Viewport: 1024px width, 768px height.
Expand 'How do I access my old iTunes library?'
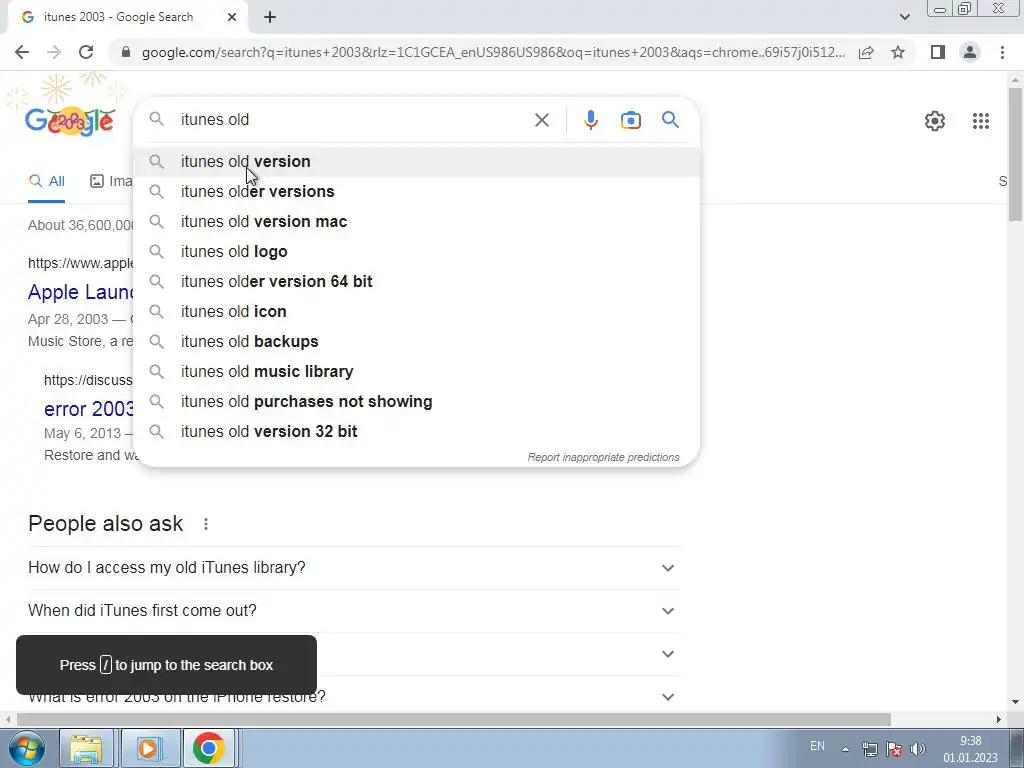[x=355, y=568]
